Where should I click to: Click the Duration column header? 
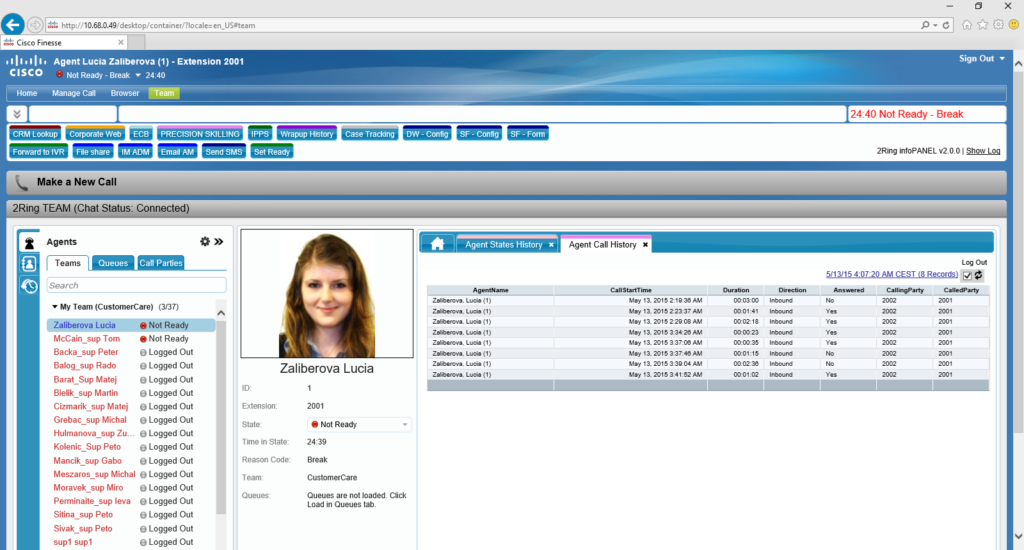pos(735,290)
